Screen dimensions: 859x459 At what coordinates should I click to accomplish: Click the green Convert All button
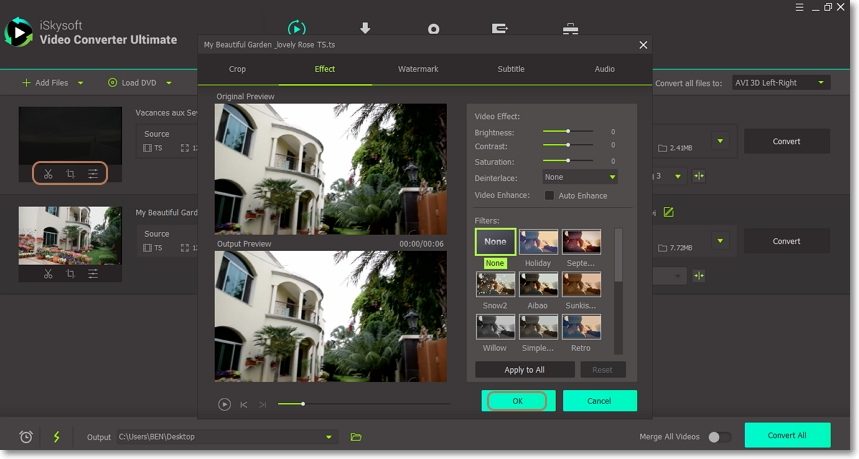point(787,435)
